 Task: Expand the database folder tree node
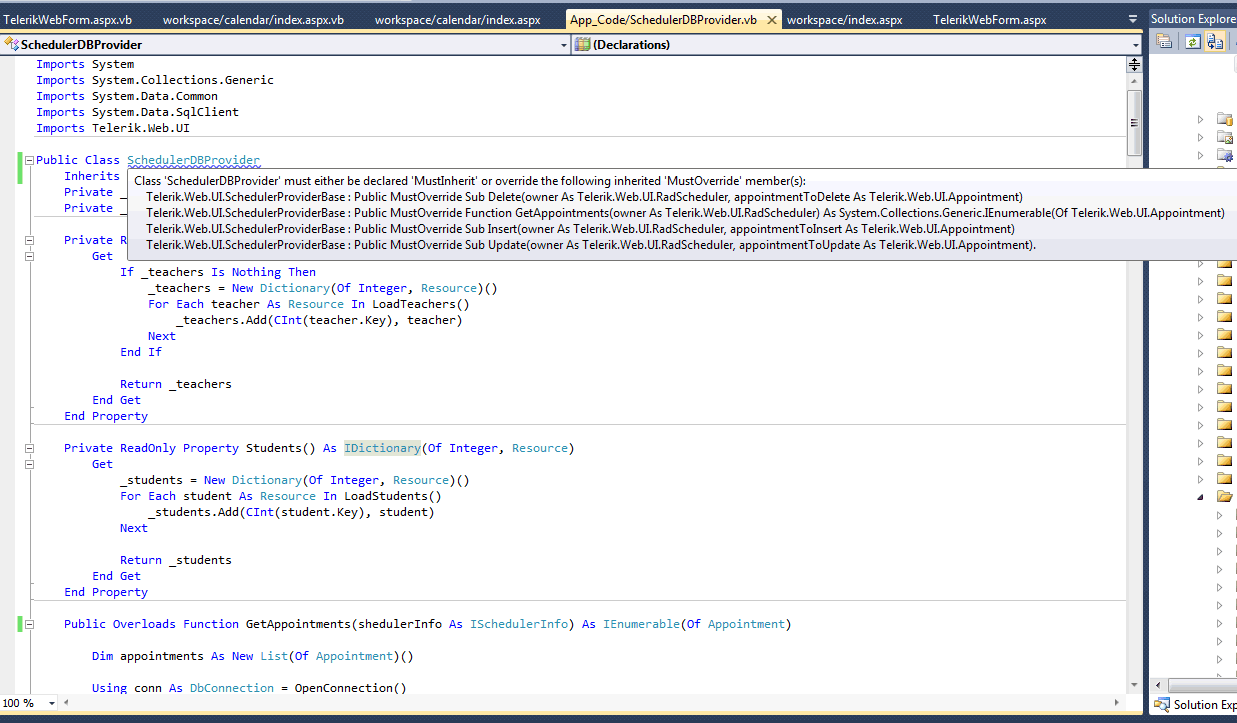coord(1201,119)
